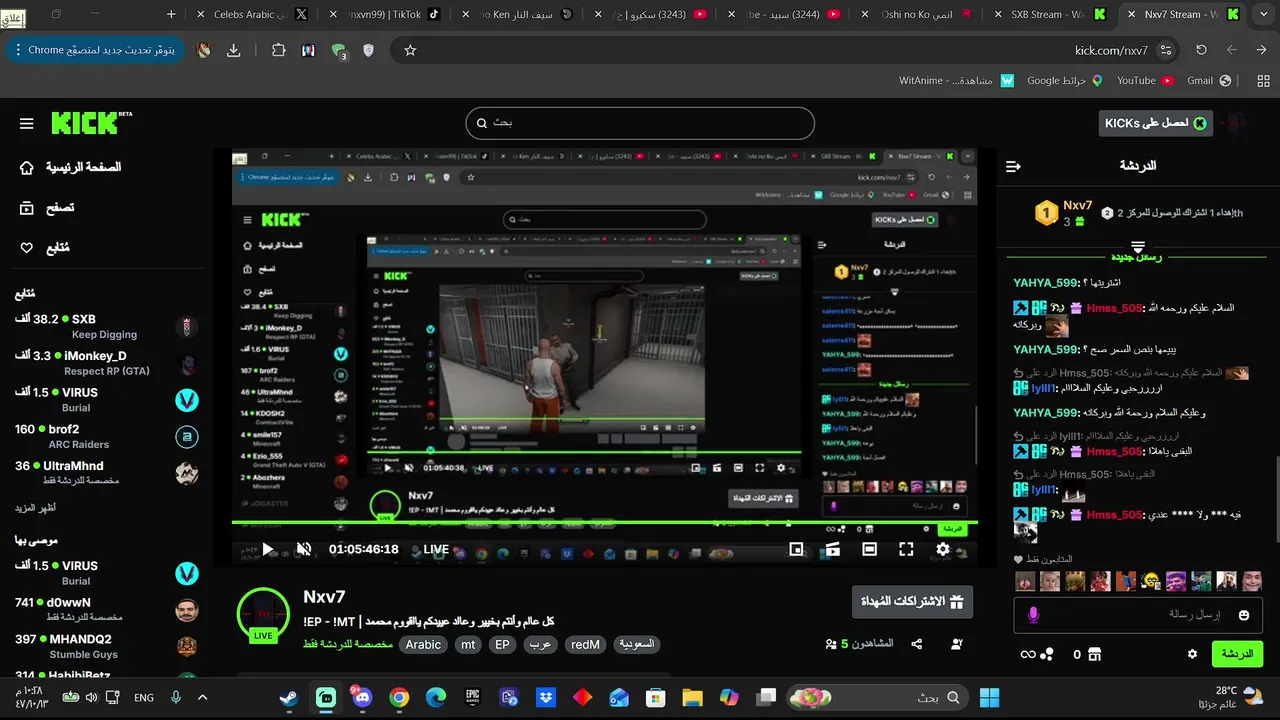The image size is (1280, 720).
Task: Open the YouTube bookmark
Action: tap(1144, 81)
